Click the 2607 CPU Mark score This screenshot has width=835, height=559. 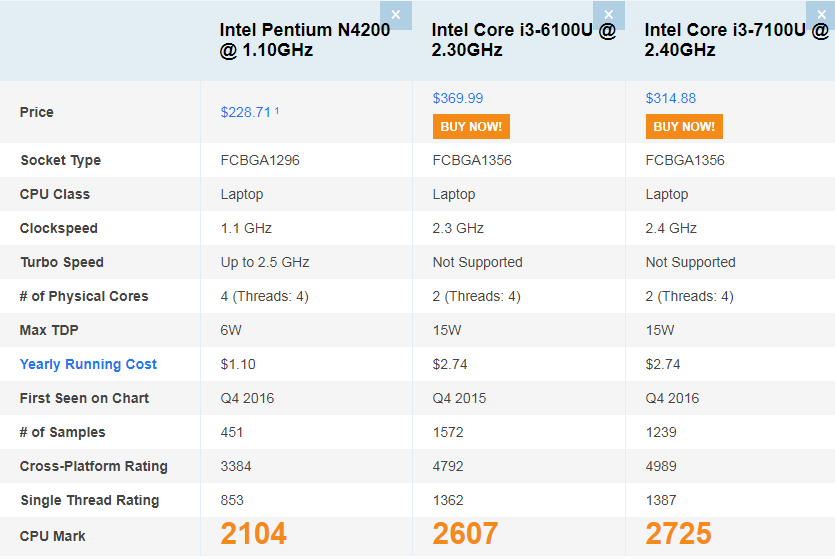click(466, 534)
